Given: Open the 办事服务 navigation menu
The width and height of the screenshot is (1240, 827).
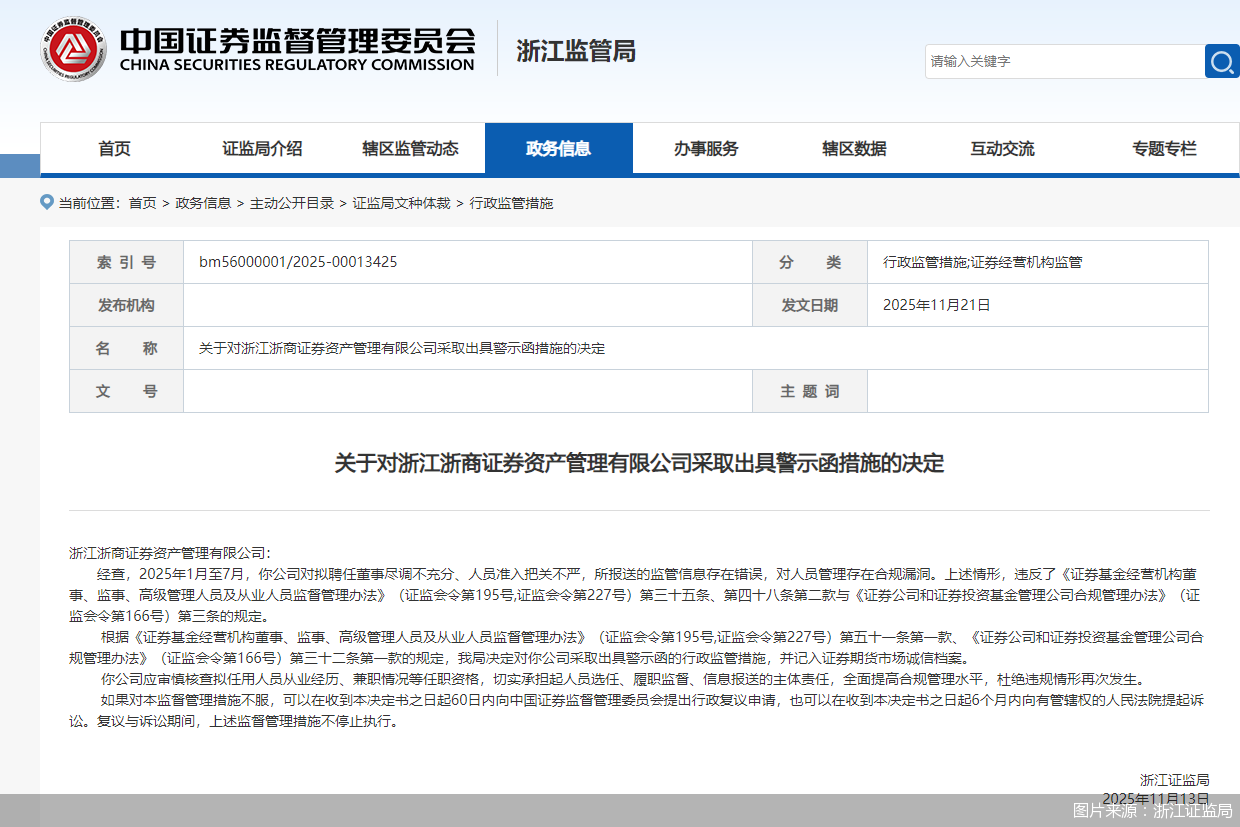Looking at the screenshot, I should coord(706,148).
